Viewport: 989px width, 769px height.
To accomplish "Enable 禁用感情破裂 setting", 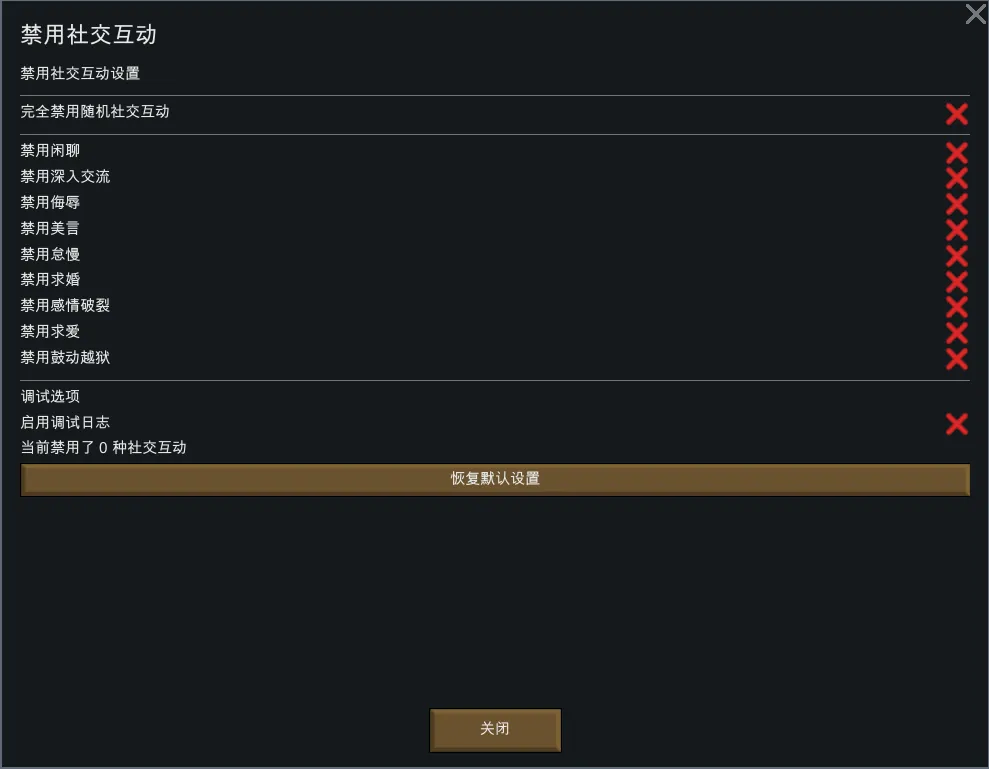I will [956, 307].
